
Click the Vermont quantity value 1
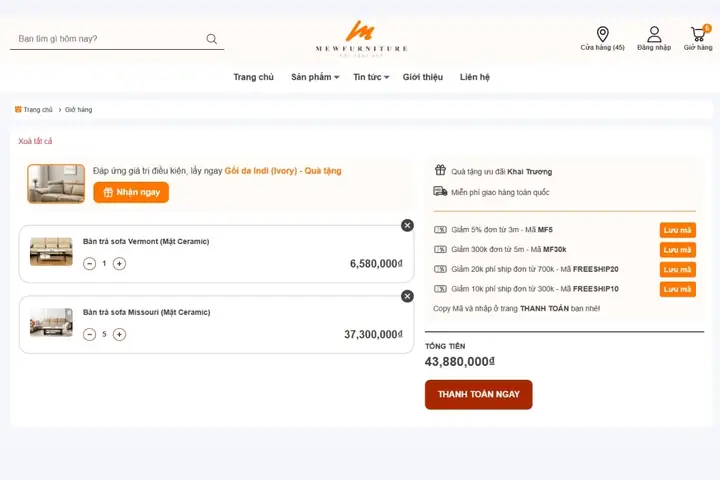(104, 264)
